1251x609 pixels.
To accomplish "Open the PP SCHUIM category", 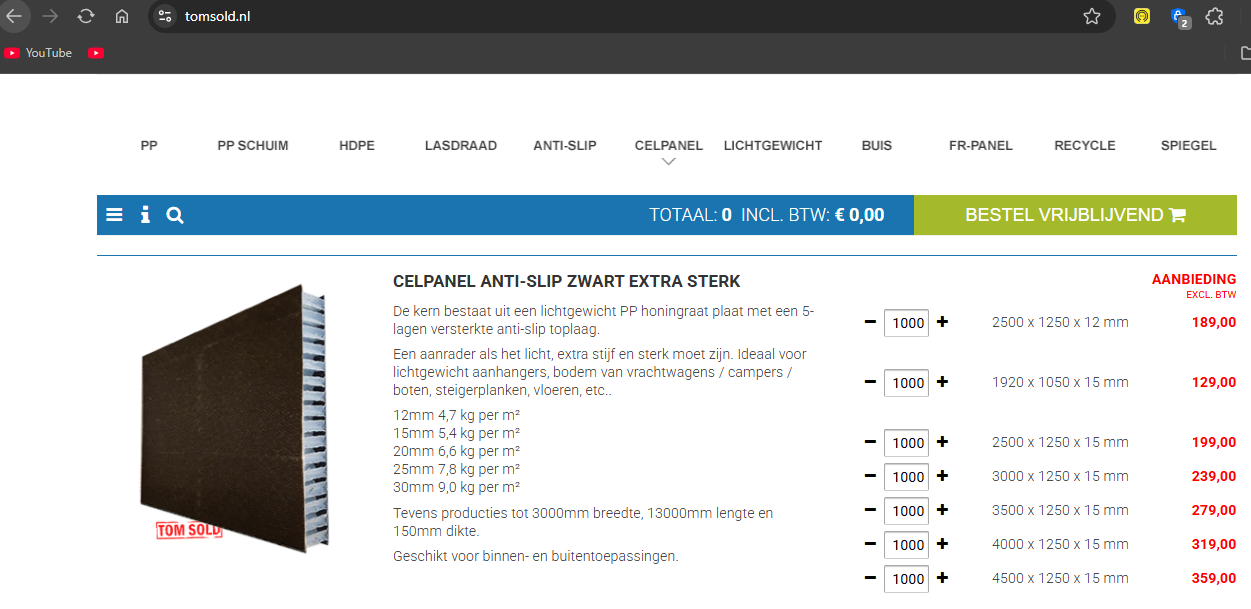I will pyautogui.click(x=252, y=146).
